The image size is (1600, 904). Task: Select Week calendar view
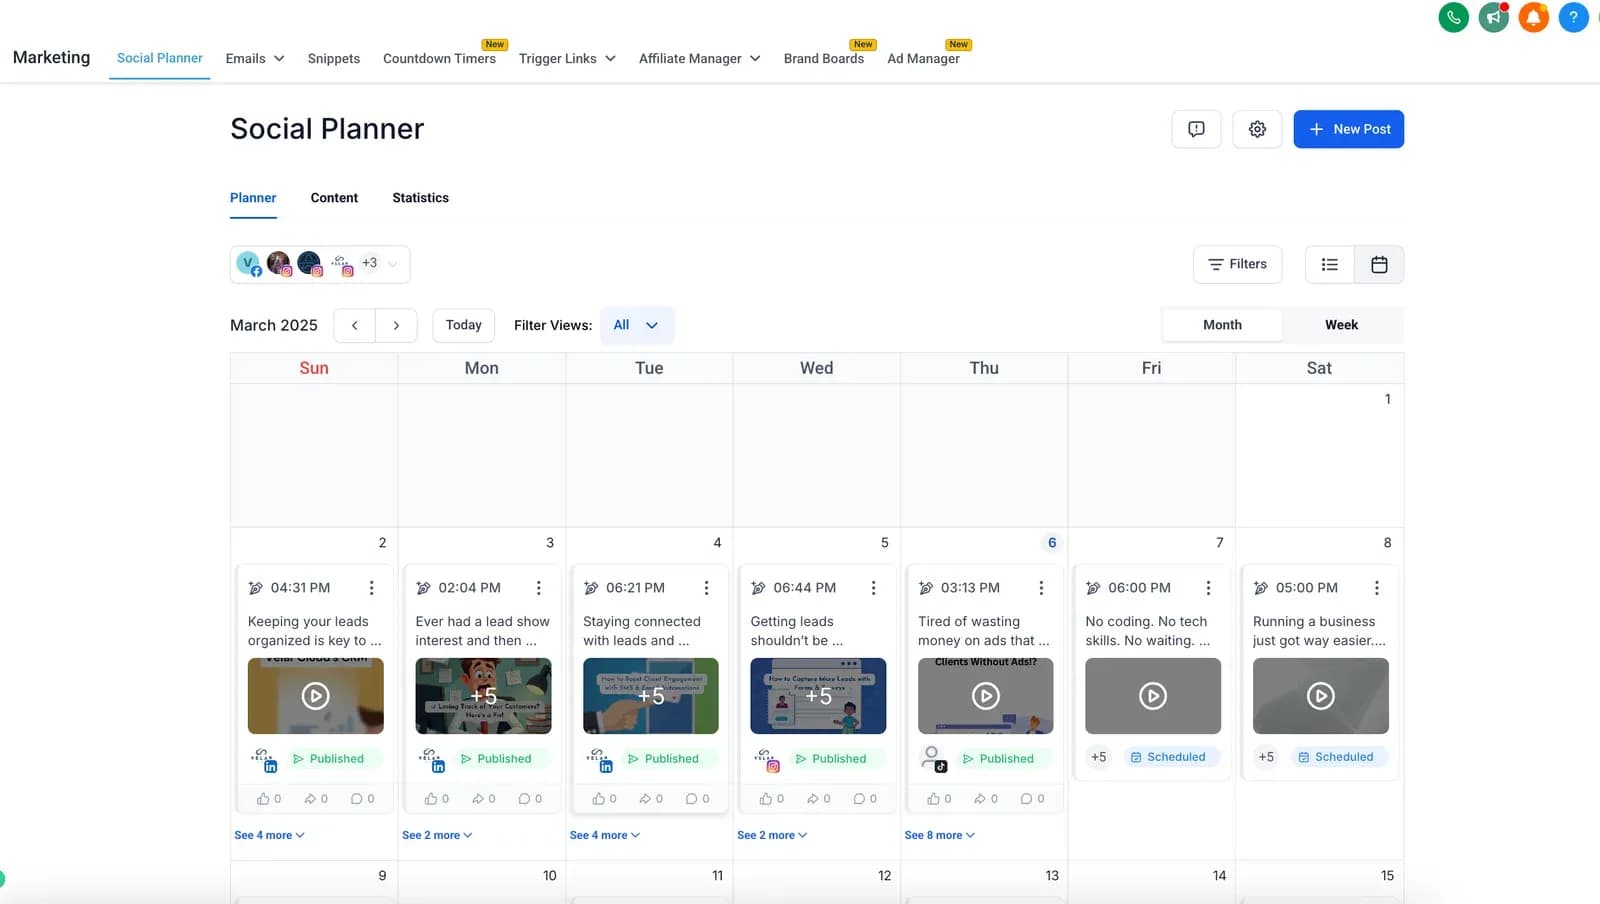(x=1341, y=325)
